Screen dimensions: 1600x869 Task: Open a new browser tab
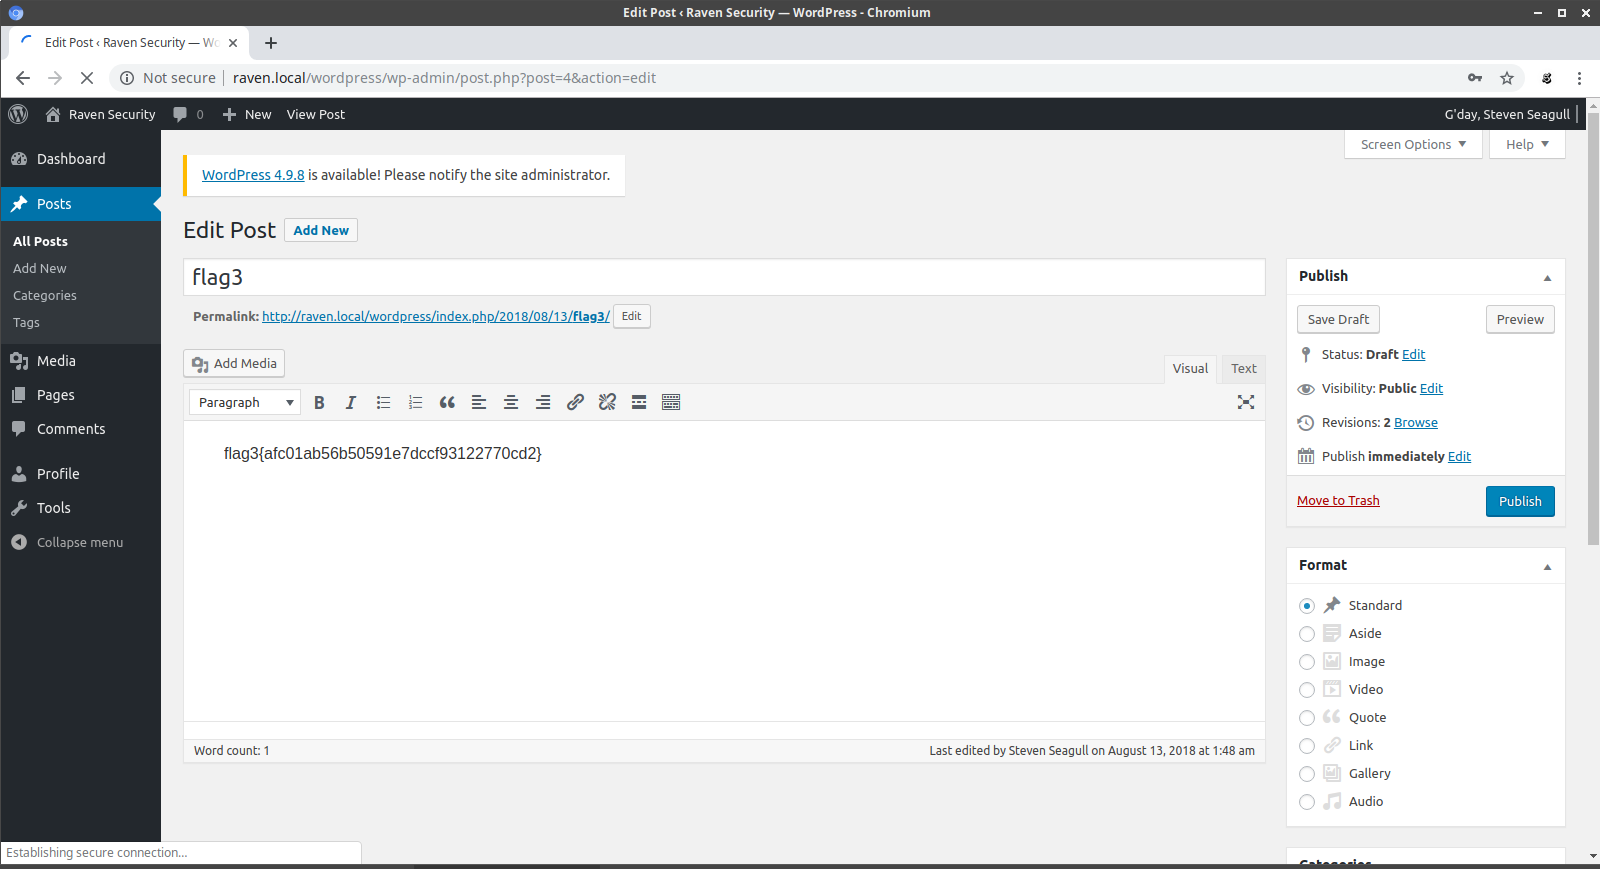[x=271, y=43]
